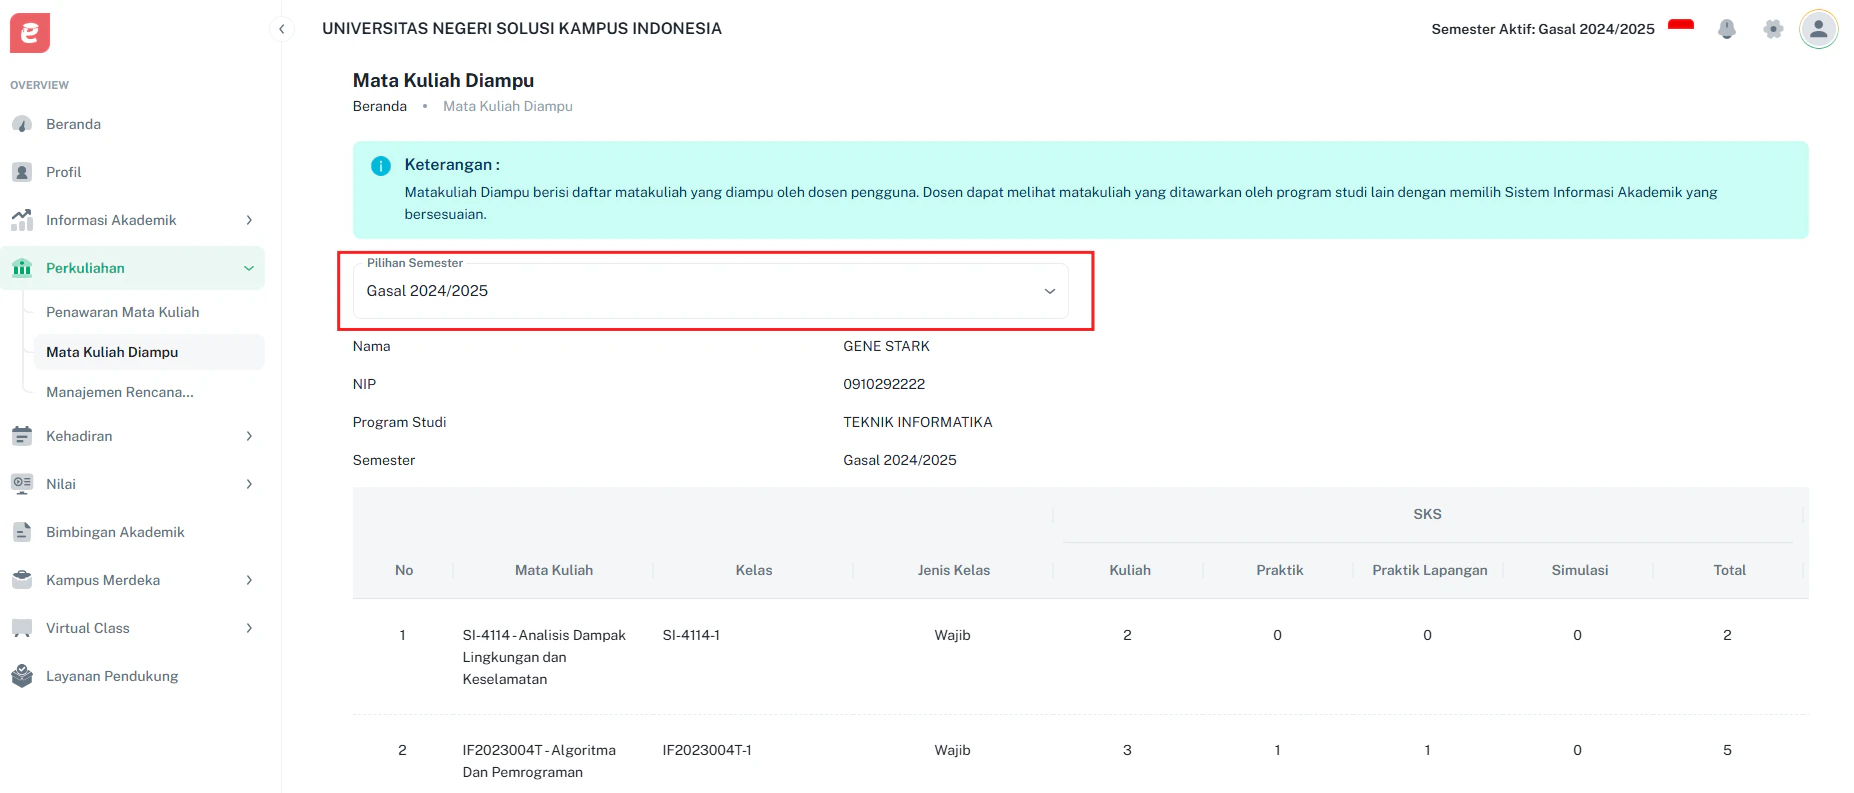Click the Kehadiran calendar icon
1854x793 pixels.
(22, 436)
